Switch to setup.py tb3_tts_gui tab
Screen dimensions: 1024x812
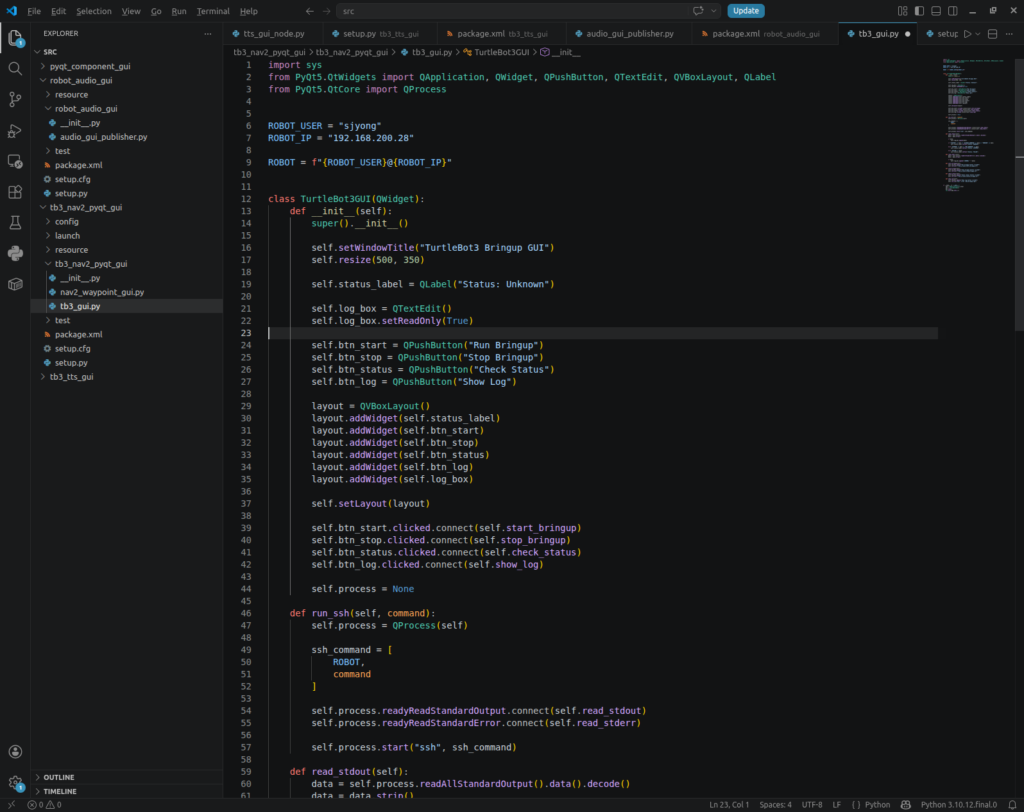click(x=380, y=34)
